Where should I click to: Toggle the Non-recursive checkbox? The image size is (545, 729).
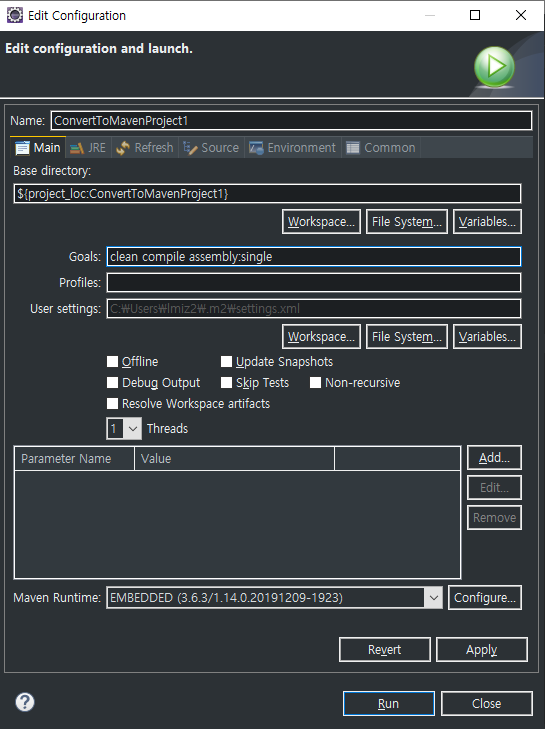315,383
